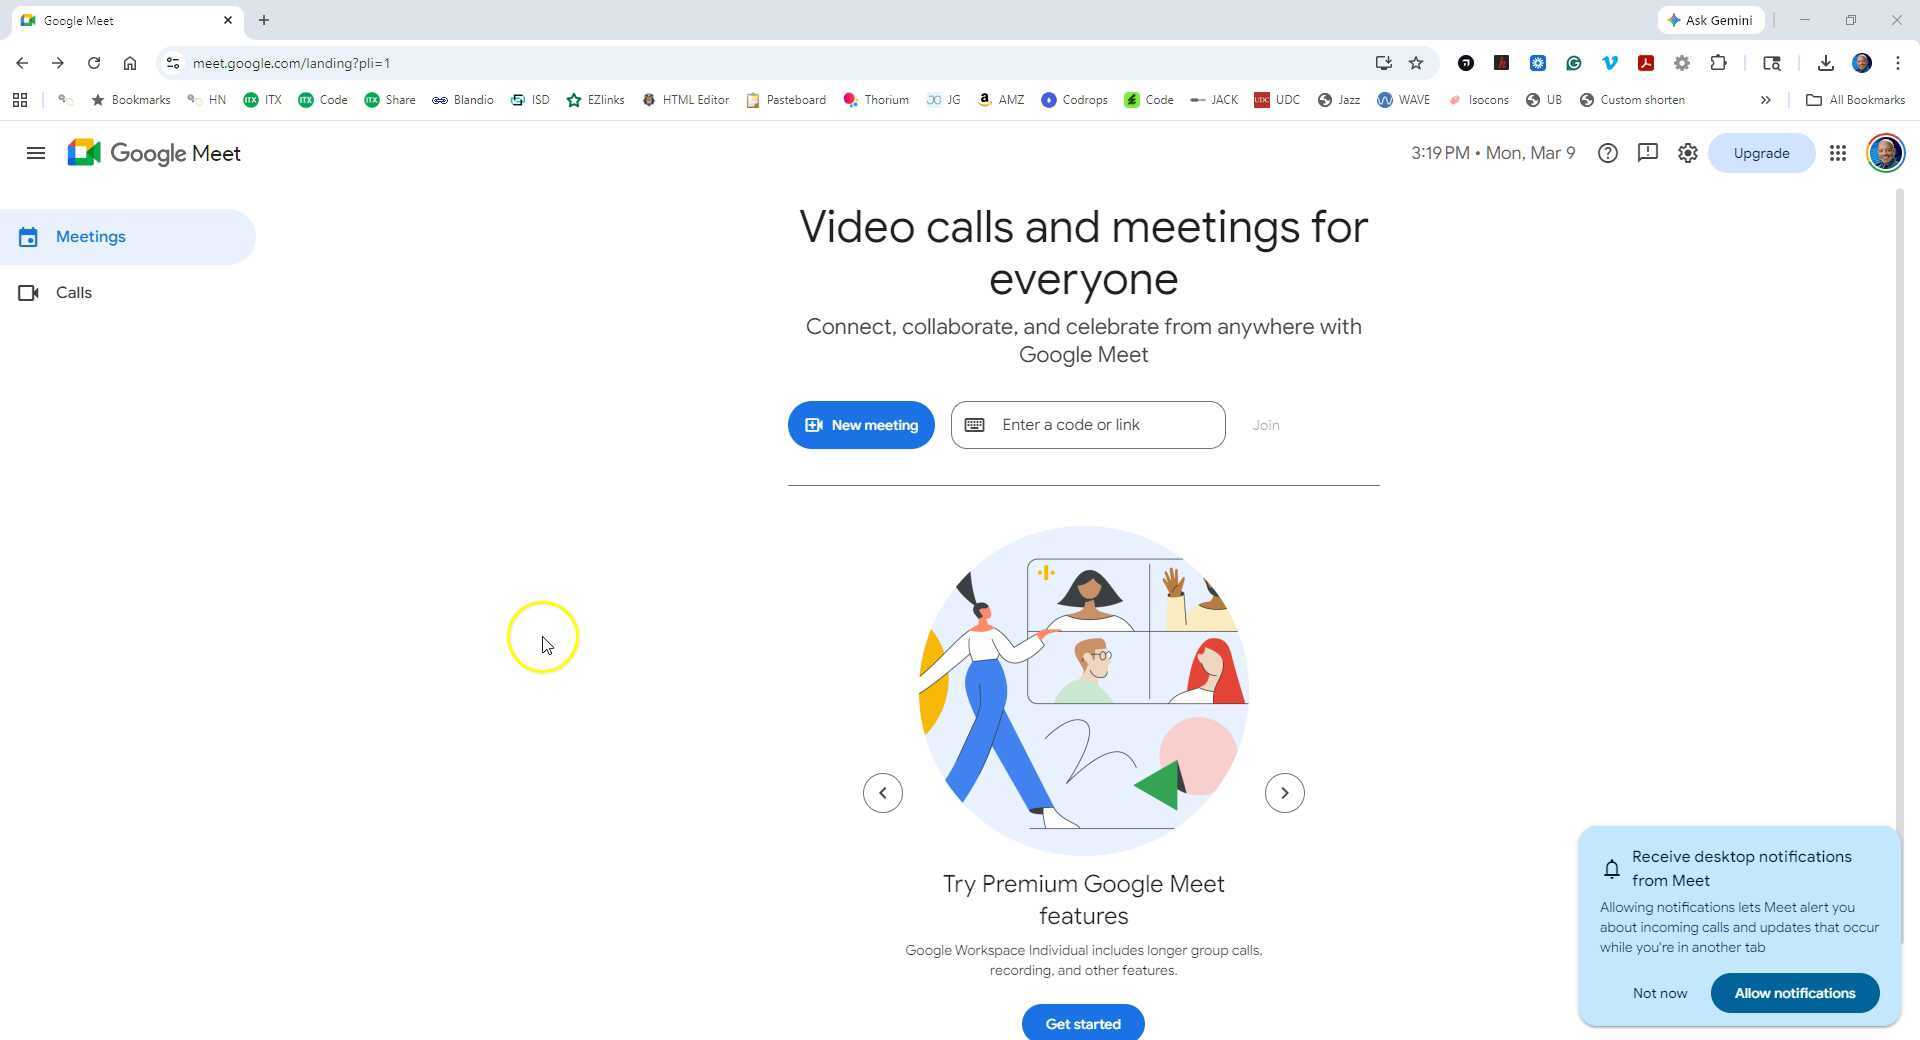Image resolution: width=1920 pixels, height=1040 pixels.
Task: Go back to the previous page
Action: (x=22, y=63)
